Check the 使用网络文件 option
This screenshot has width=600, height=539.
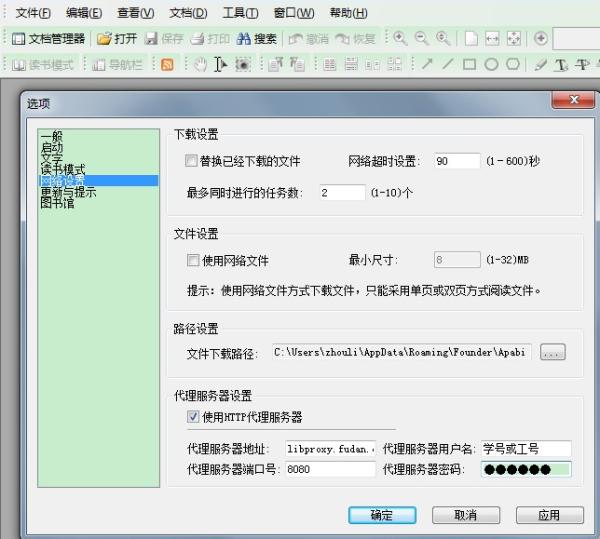192,261
